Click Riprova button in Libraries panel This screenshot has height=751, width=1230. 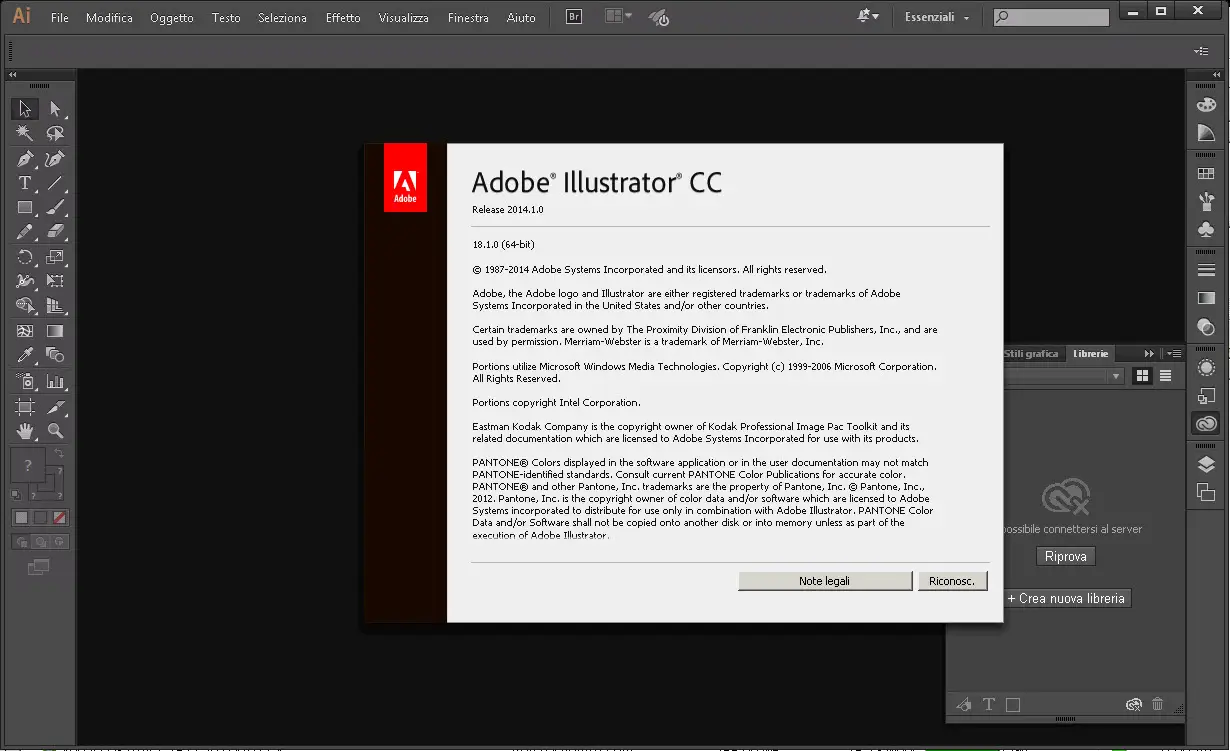(1065, 556)
